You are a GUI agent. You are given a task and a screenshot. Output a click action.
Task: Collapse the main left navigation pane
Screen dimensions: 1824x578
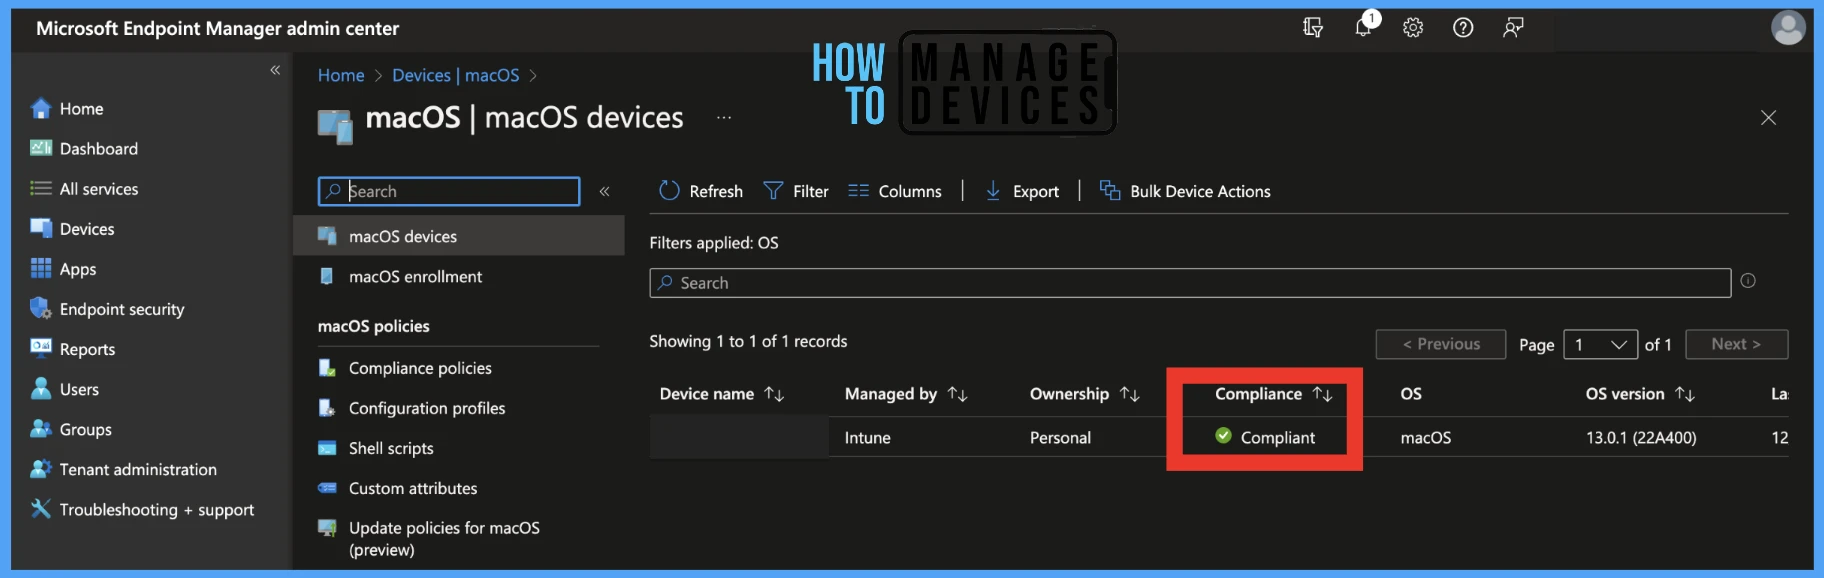[275, 70]
